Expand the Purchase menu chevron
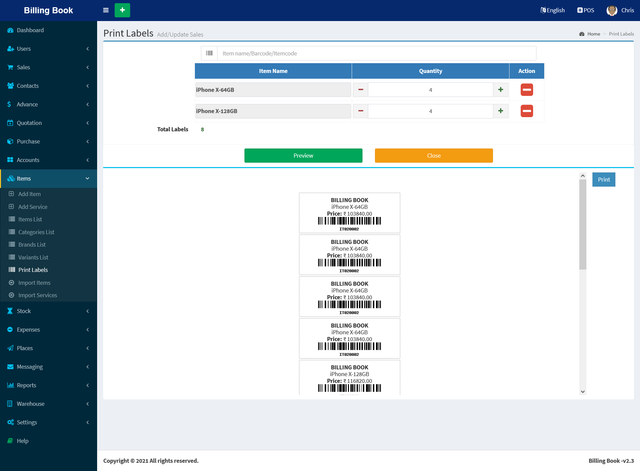The height and width of the screenshot is (471, 640). pos(87,142)
